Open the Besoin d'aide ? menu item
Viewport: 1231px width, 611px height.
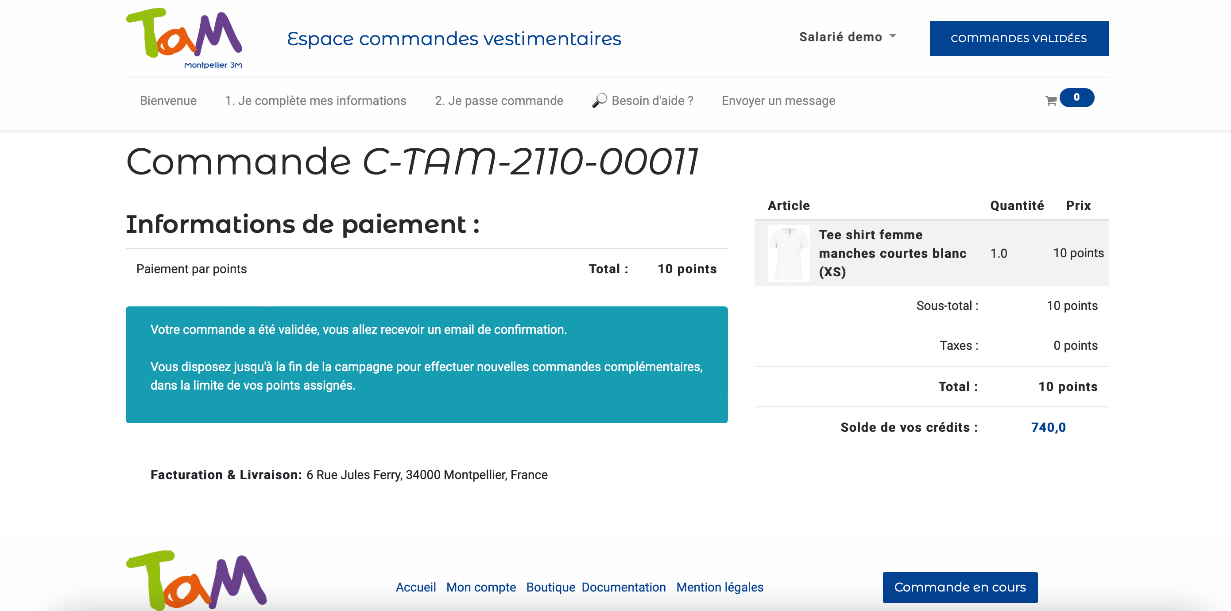point(652,101)
